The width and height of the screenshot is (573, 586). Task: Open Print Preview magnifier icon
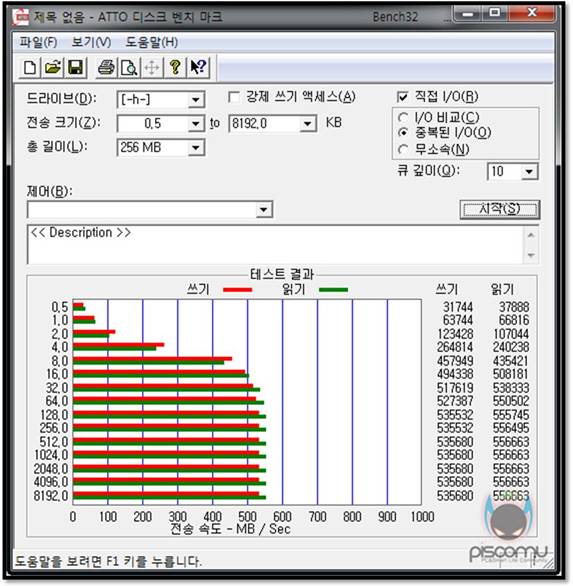[x=129, y=68]
